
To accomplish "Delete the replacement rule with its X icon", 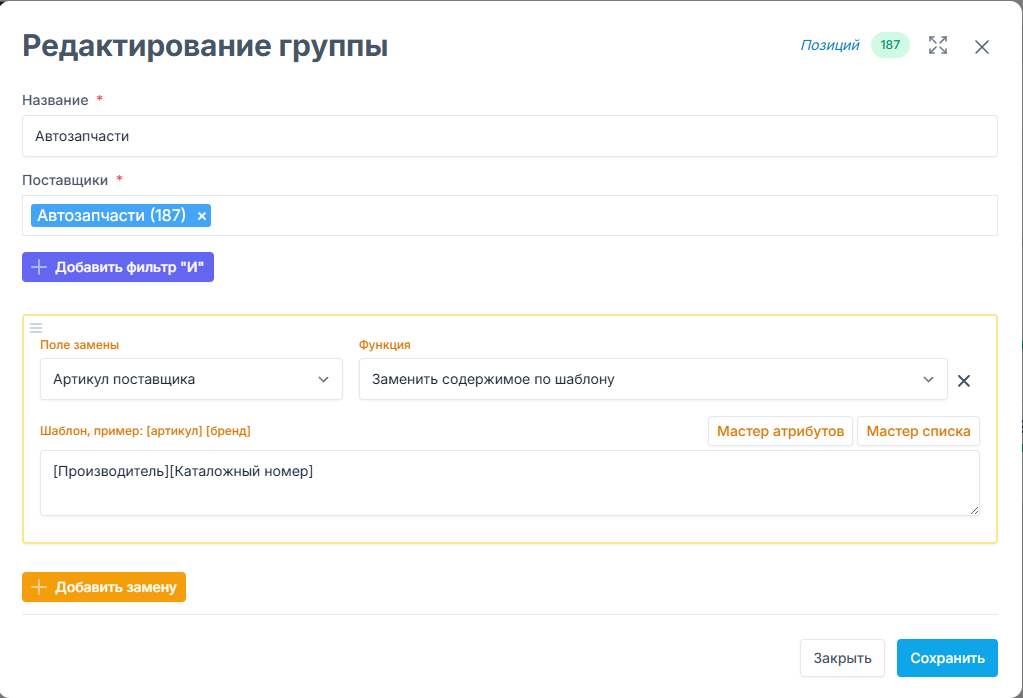I will (x=964, y=380).
